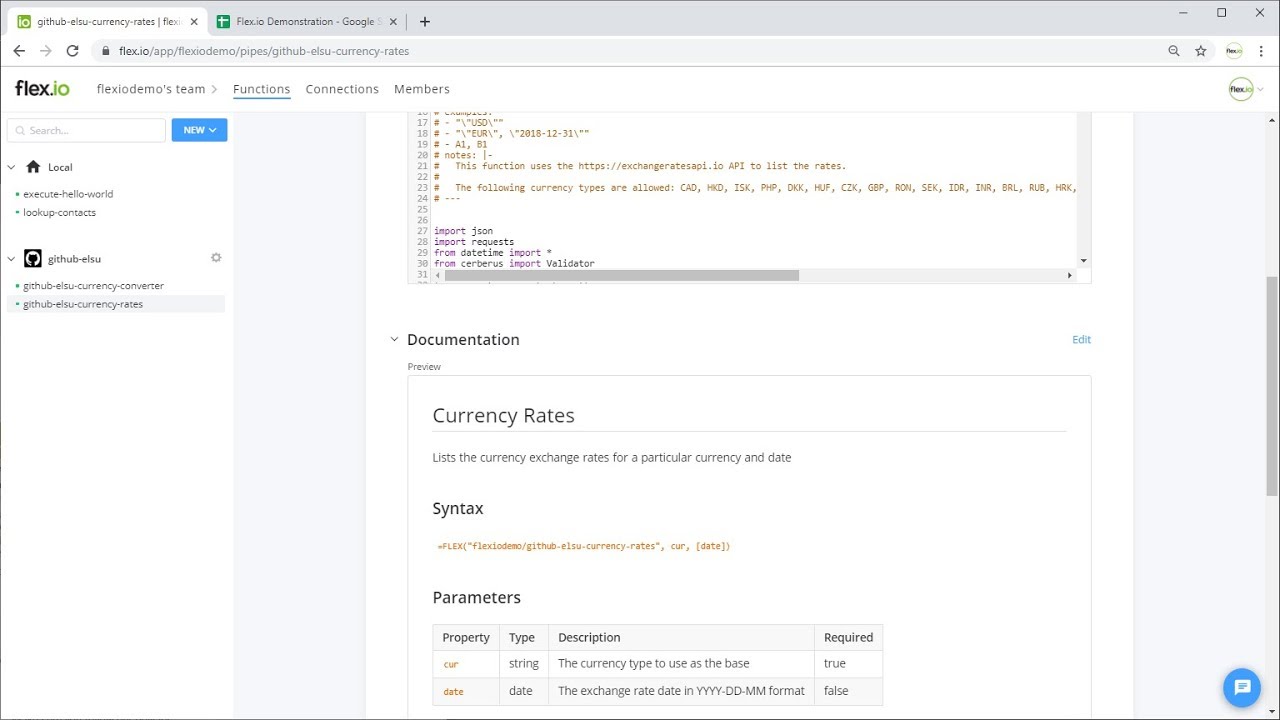
Task: Click code editor scroll down arrow
Action: click(x=1084, y=261)
